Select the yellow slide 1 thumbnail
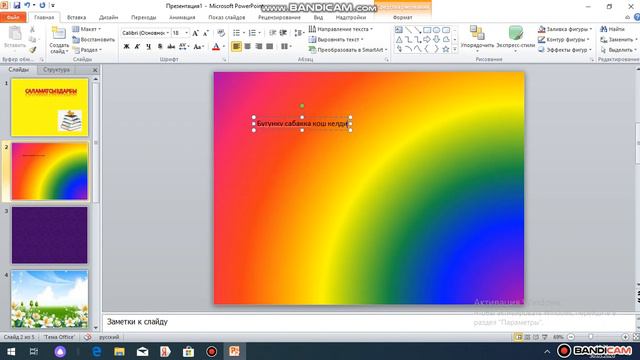640x360 pixels. (49, 107)
